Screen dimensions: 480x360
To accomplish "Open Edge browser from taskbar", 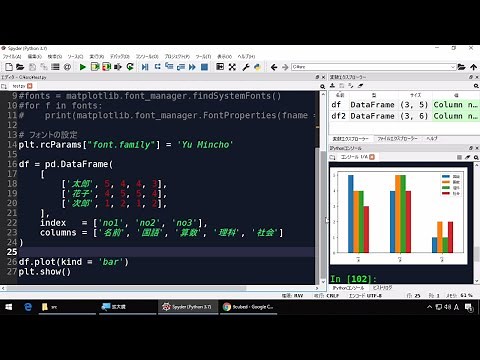I will tap(28, 307).
